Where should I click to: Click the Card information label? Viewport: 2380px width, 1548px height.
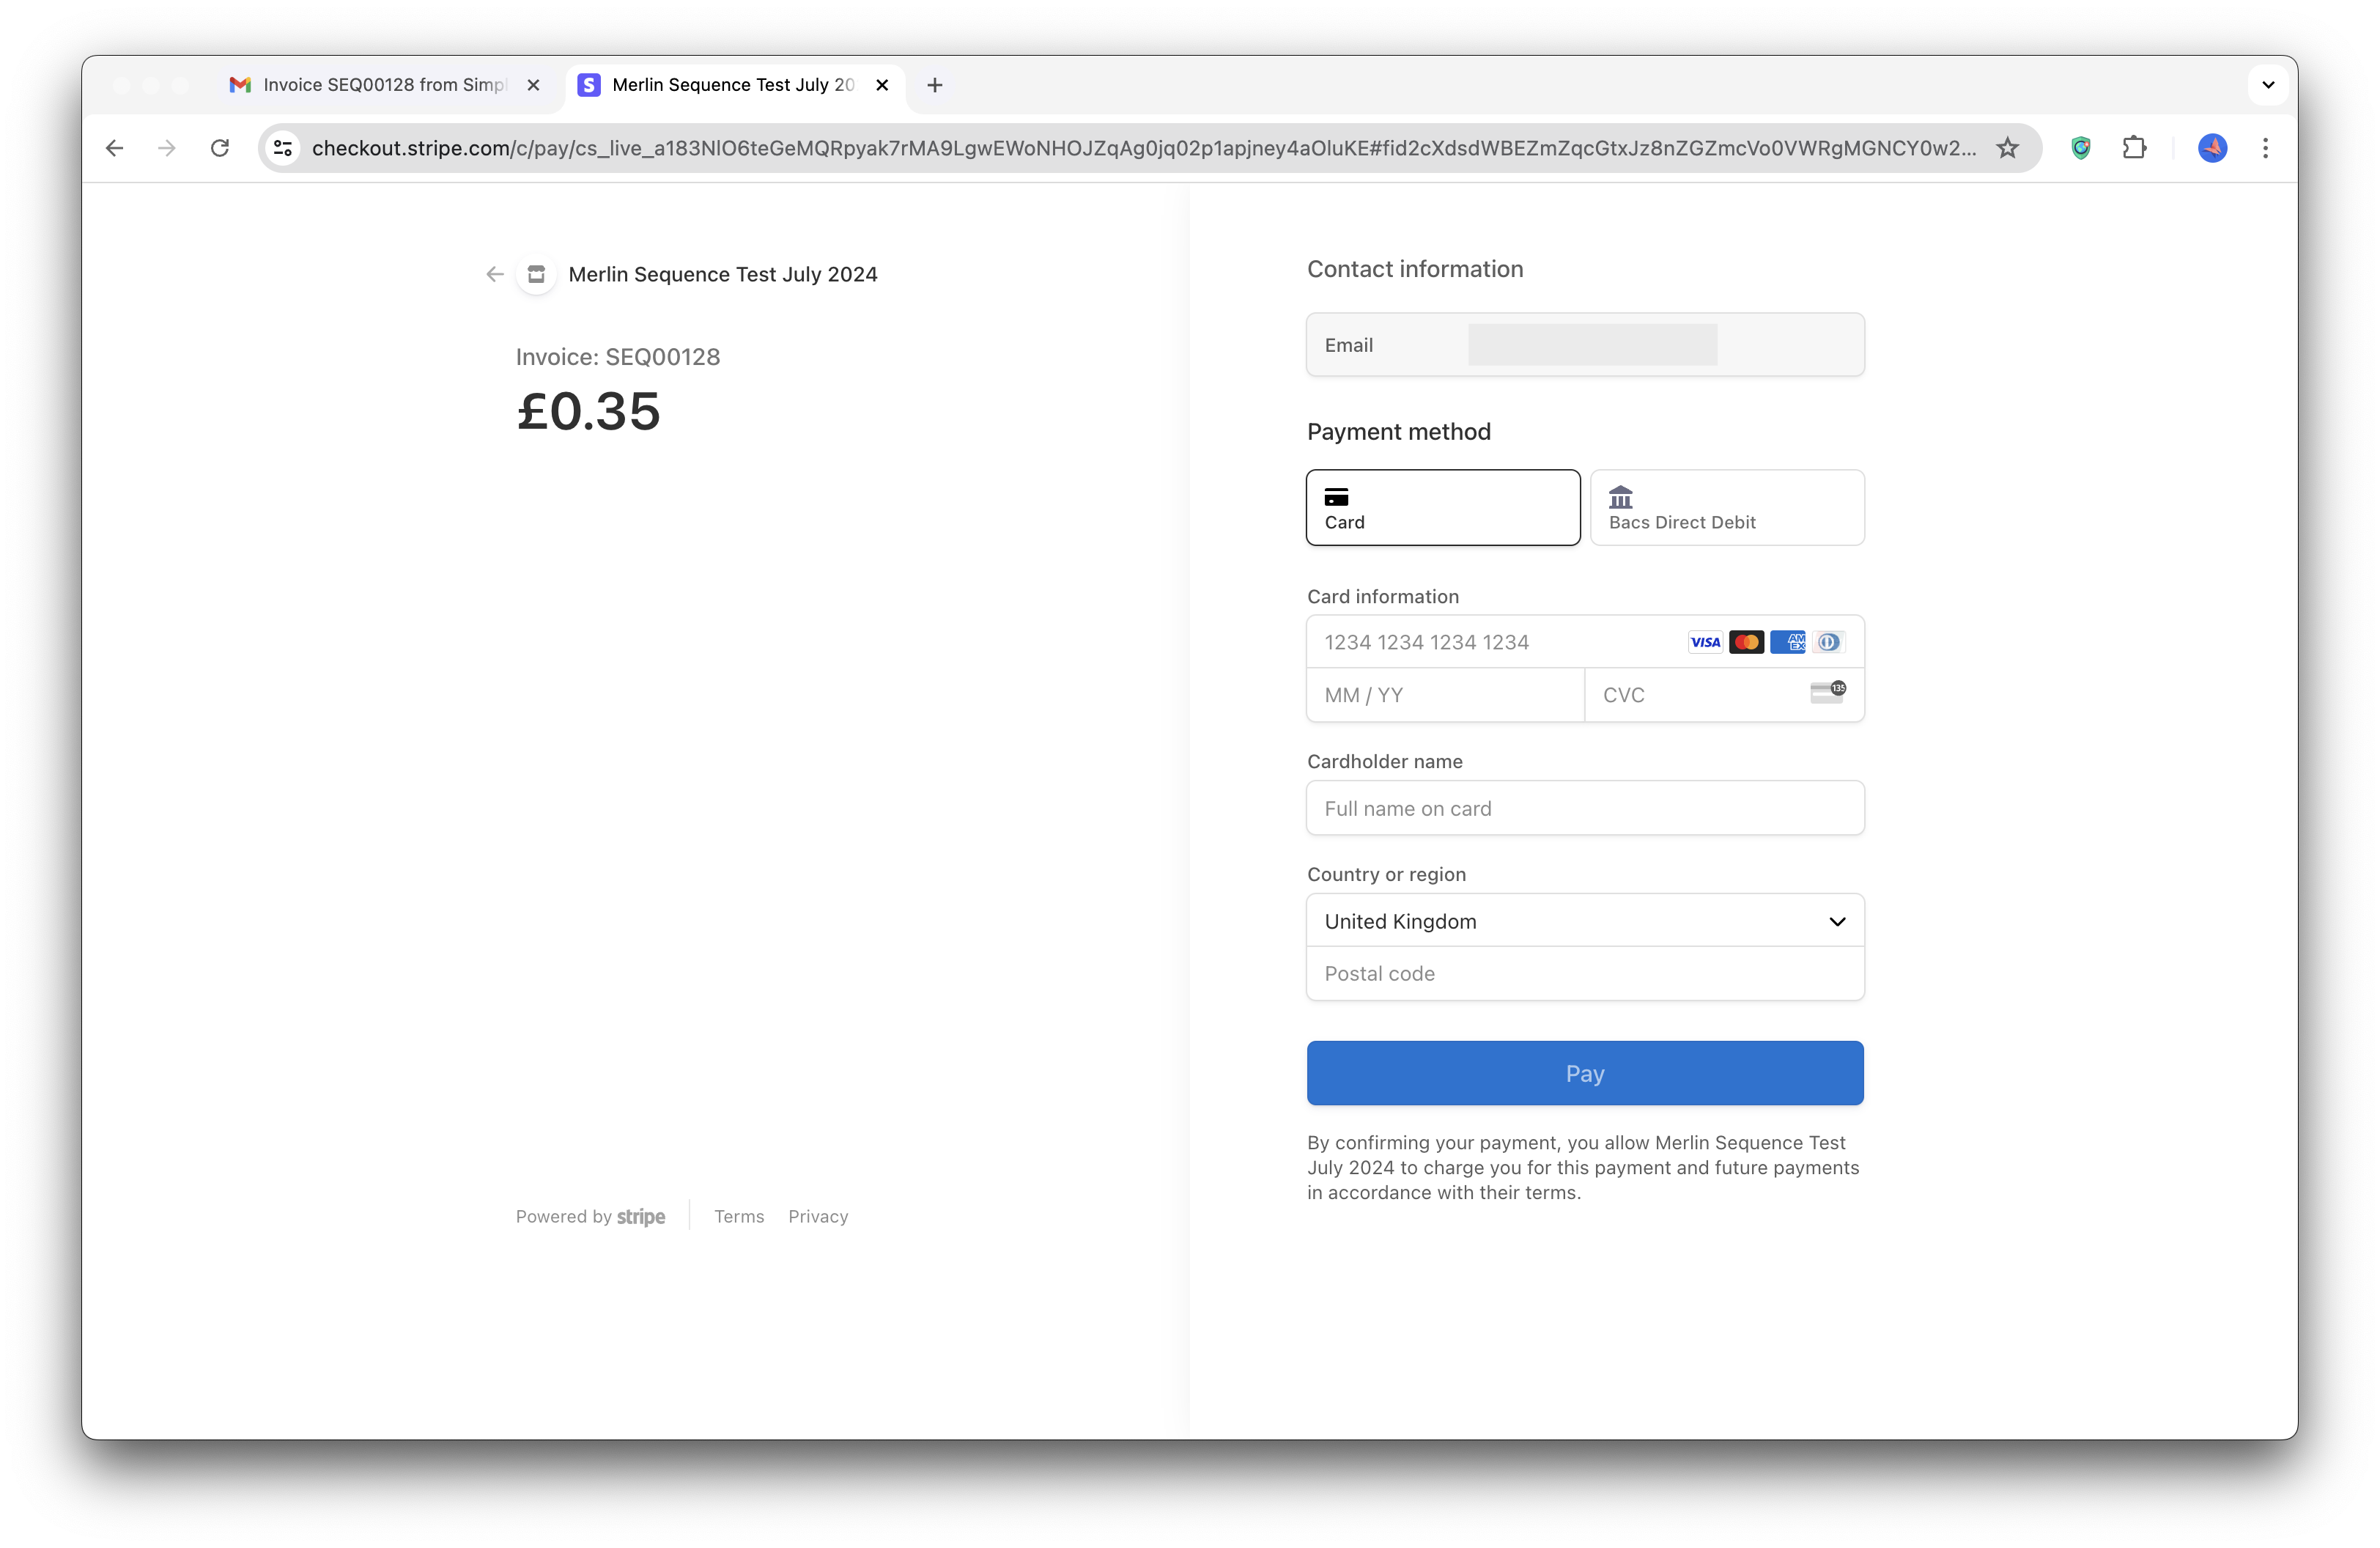(x=1383, y=596)
